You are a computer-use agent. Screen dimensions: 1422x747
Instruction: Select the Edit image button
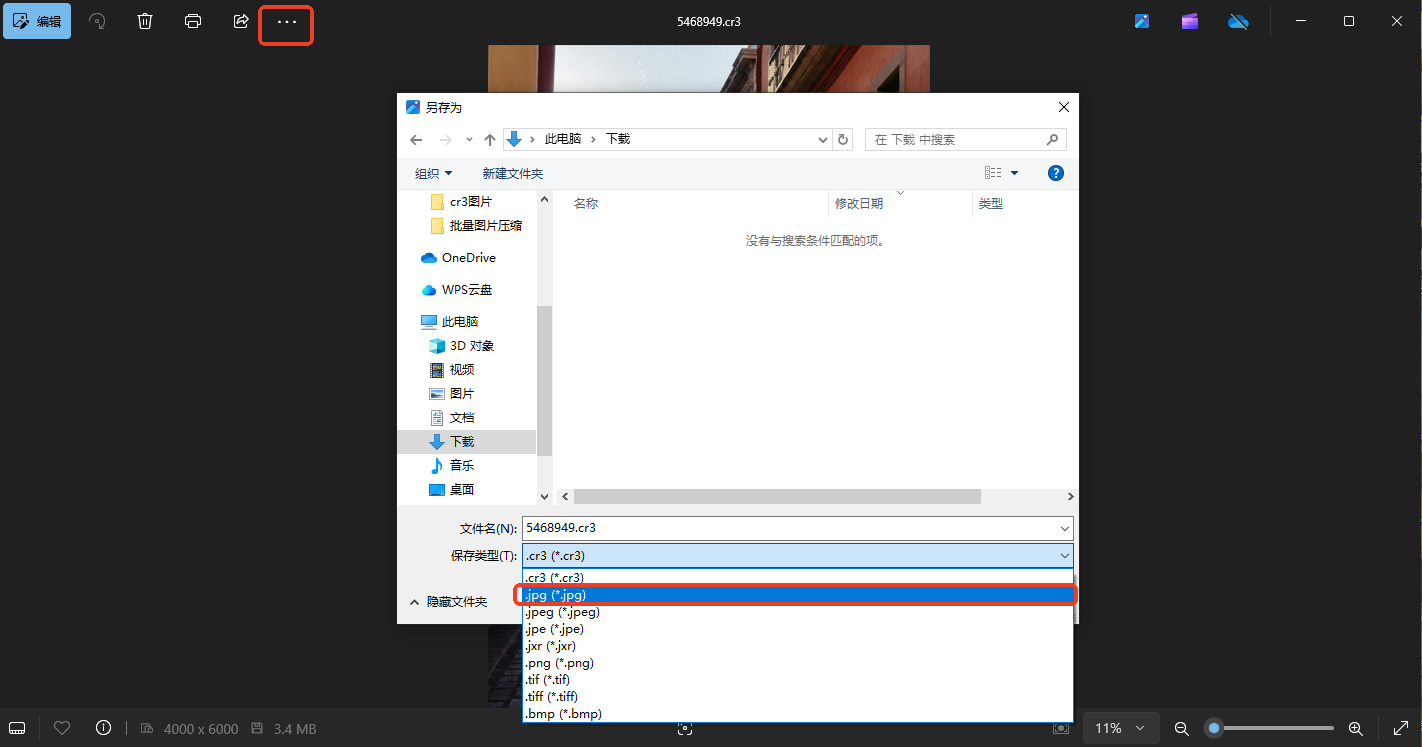pyautogui.click(x=37, y=20)
